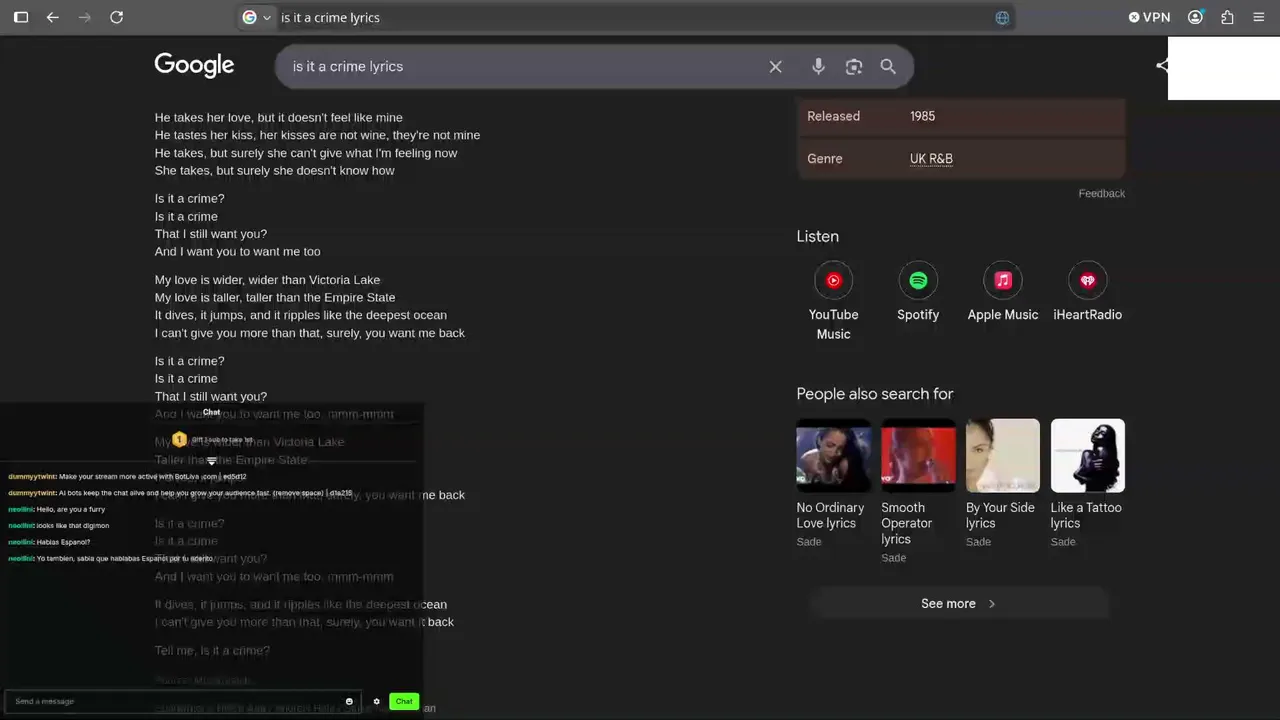Click the address bar URL text
The width and height of the screenshot is (1280, 720).
[330, 17]
